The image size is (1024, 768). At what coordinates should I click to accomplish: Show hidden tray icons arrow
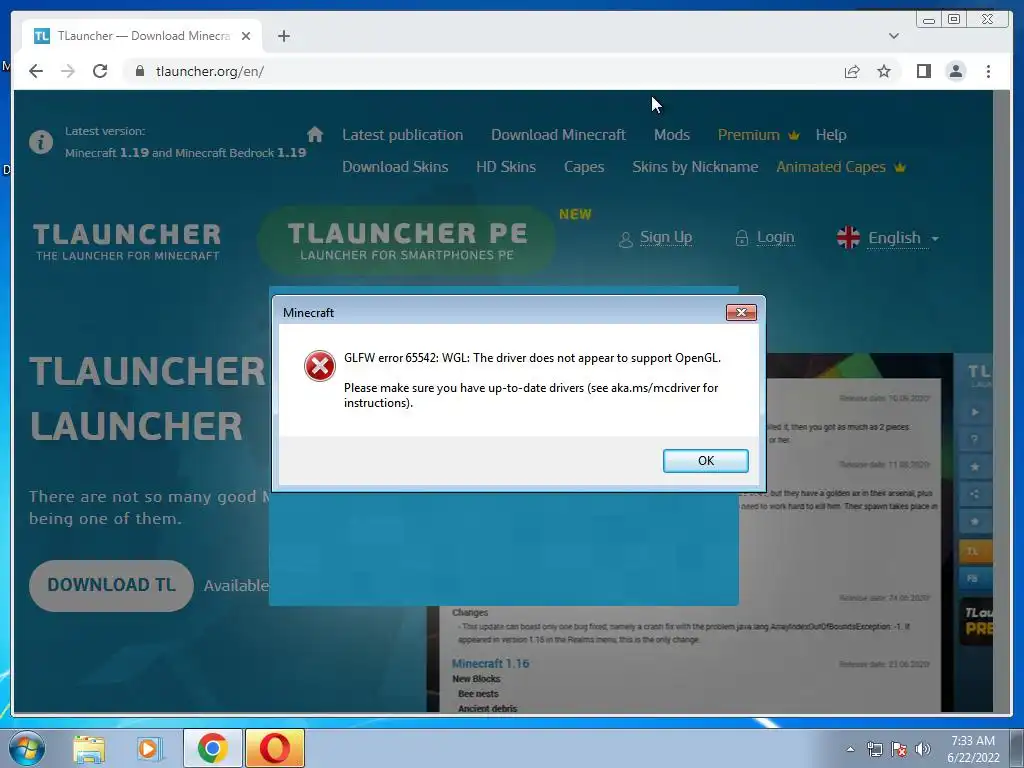click(x=850, y=749)
